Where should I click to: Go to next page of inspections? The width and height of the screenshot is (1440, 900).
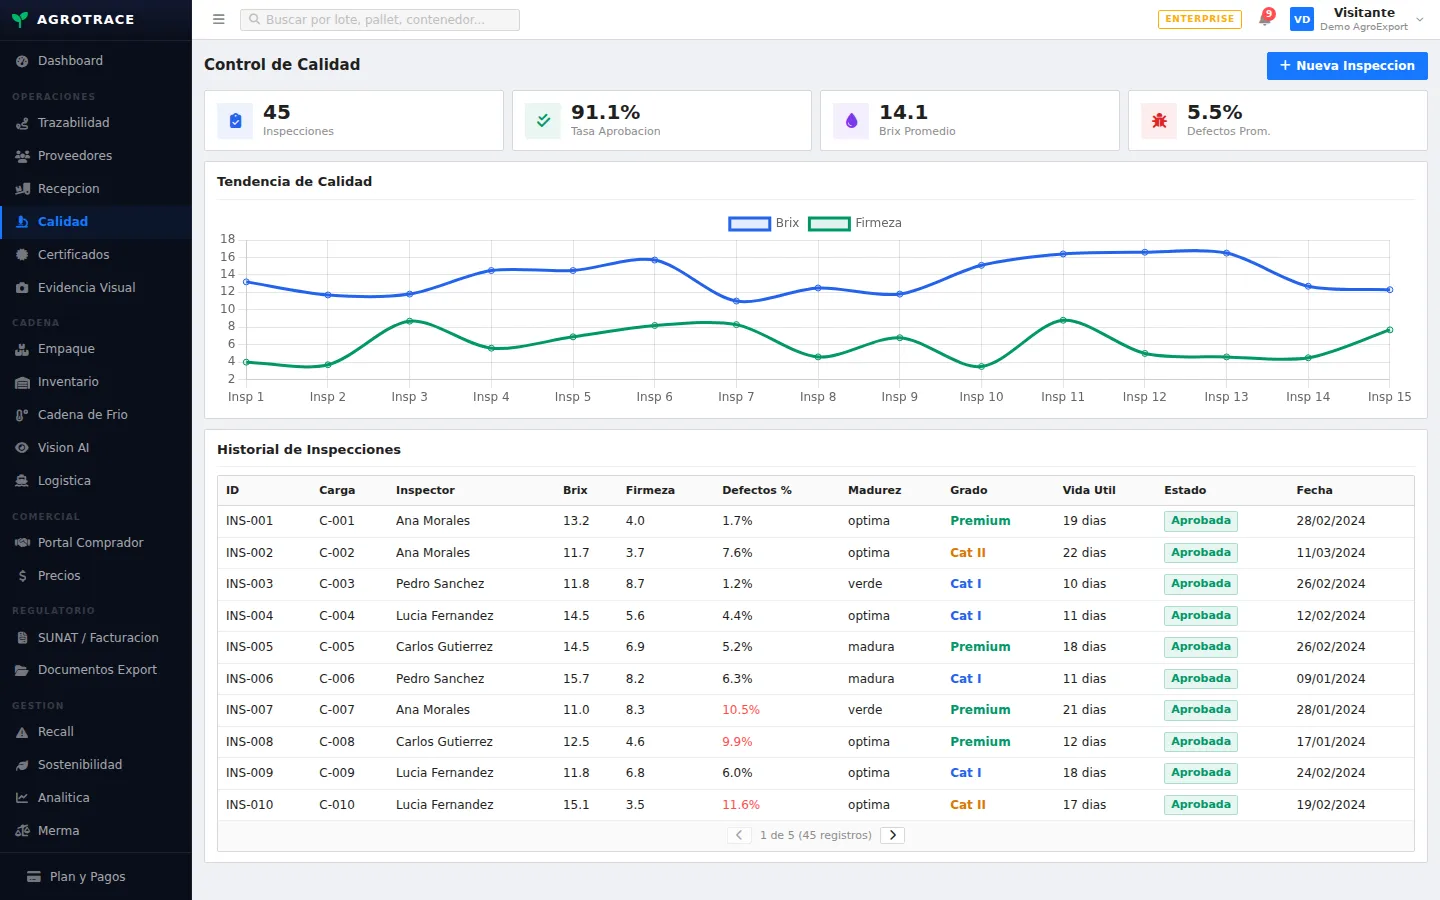point(892,835)
